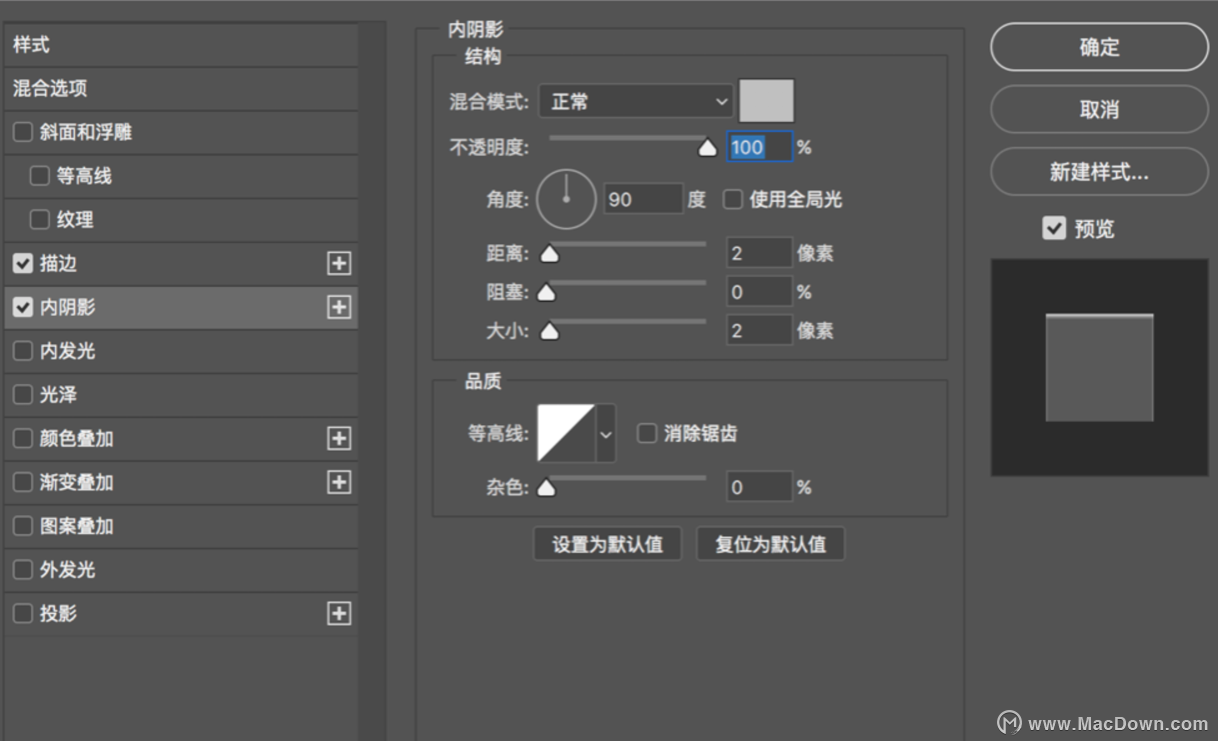Viewport: 1218px width, 741px height.
Task: Uncheck the 描边 checkbox
Action: tap(23, 264)
